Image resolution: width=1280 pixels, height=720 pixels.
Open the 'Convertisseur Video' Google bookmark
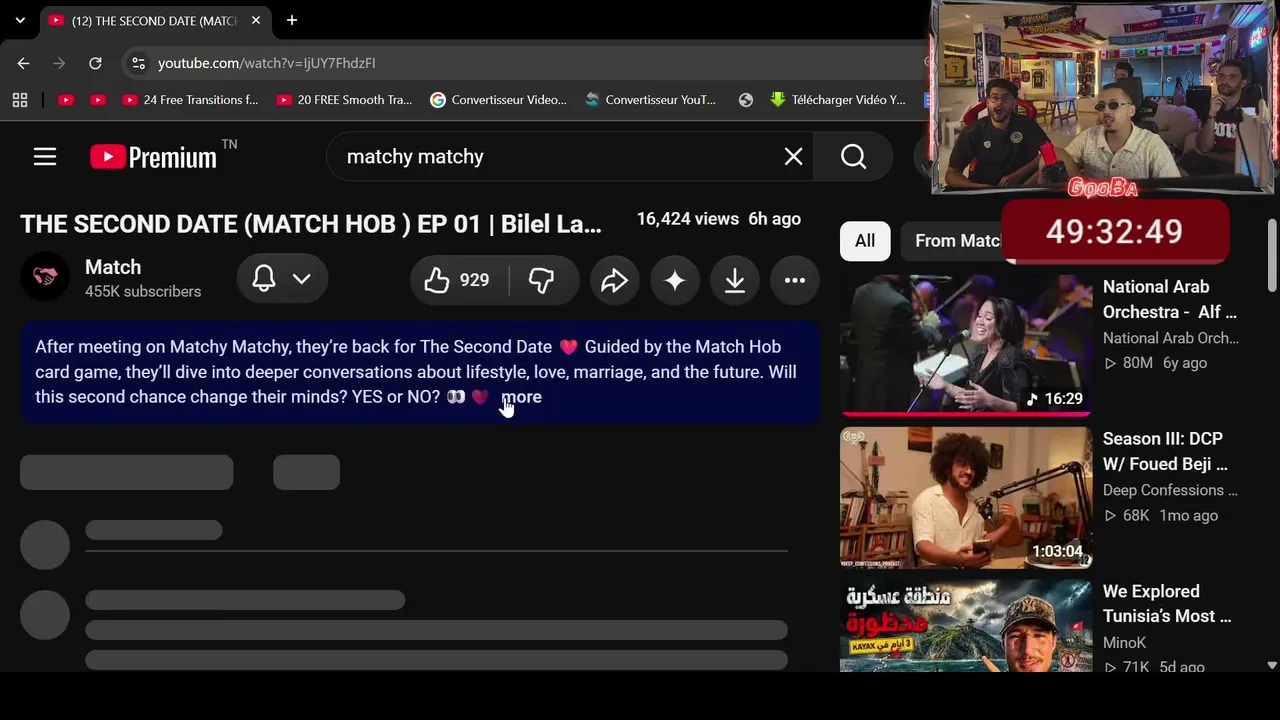(x=498, y=100)
